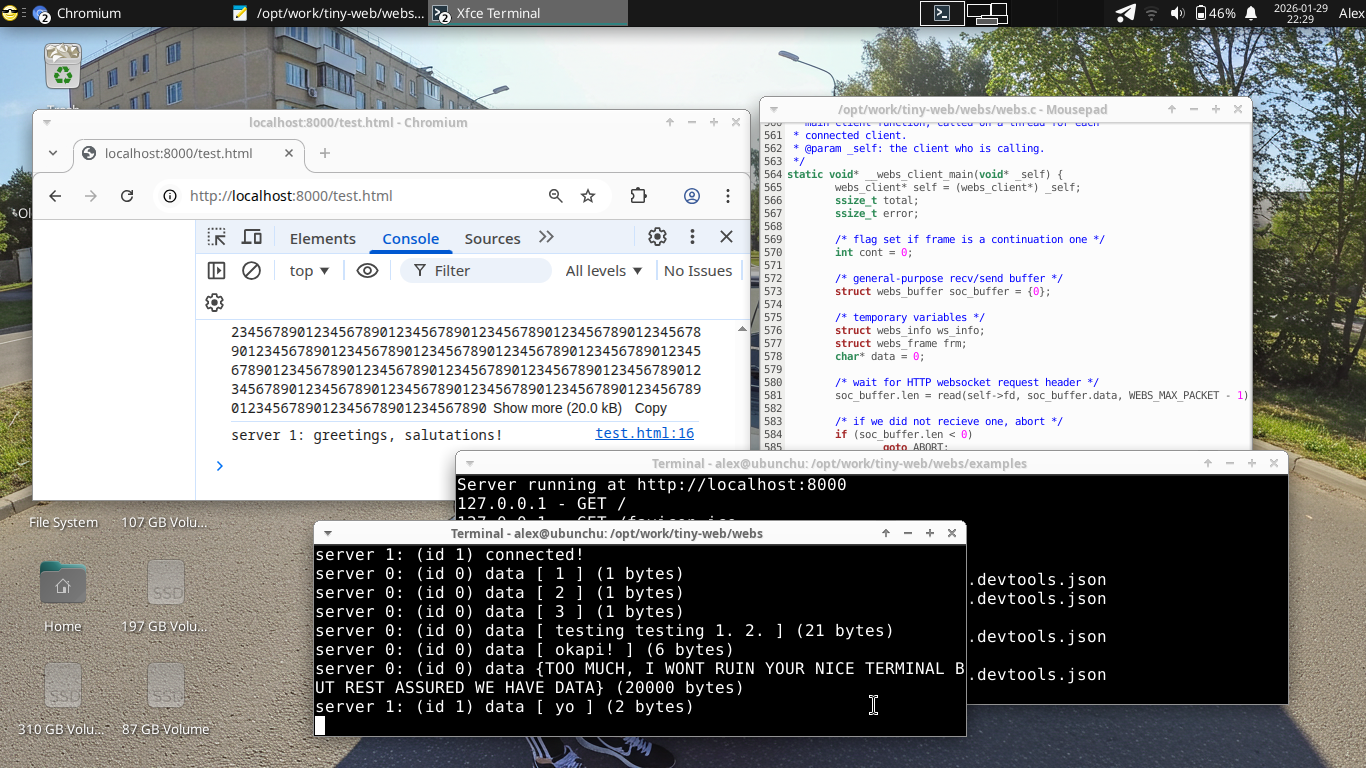Click the console vertical scrollbar
The height and width of the screenshot is (768, 1366).
(x=742, y=384)
